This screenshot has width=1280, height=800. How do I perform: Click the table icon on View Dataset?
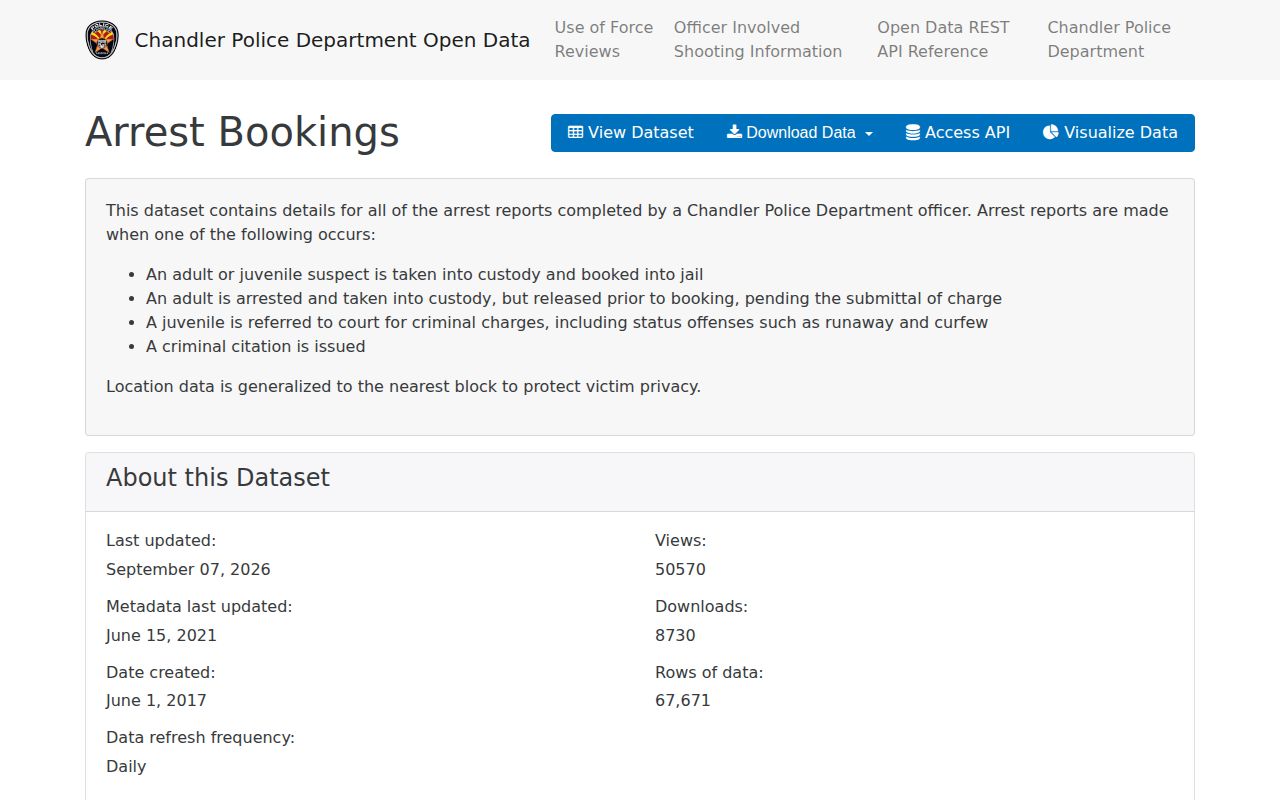(575, 132)
